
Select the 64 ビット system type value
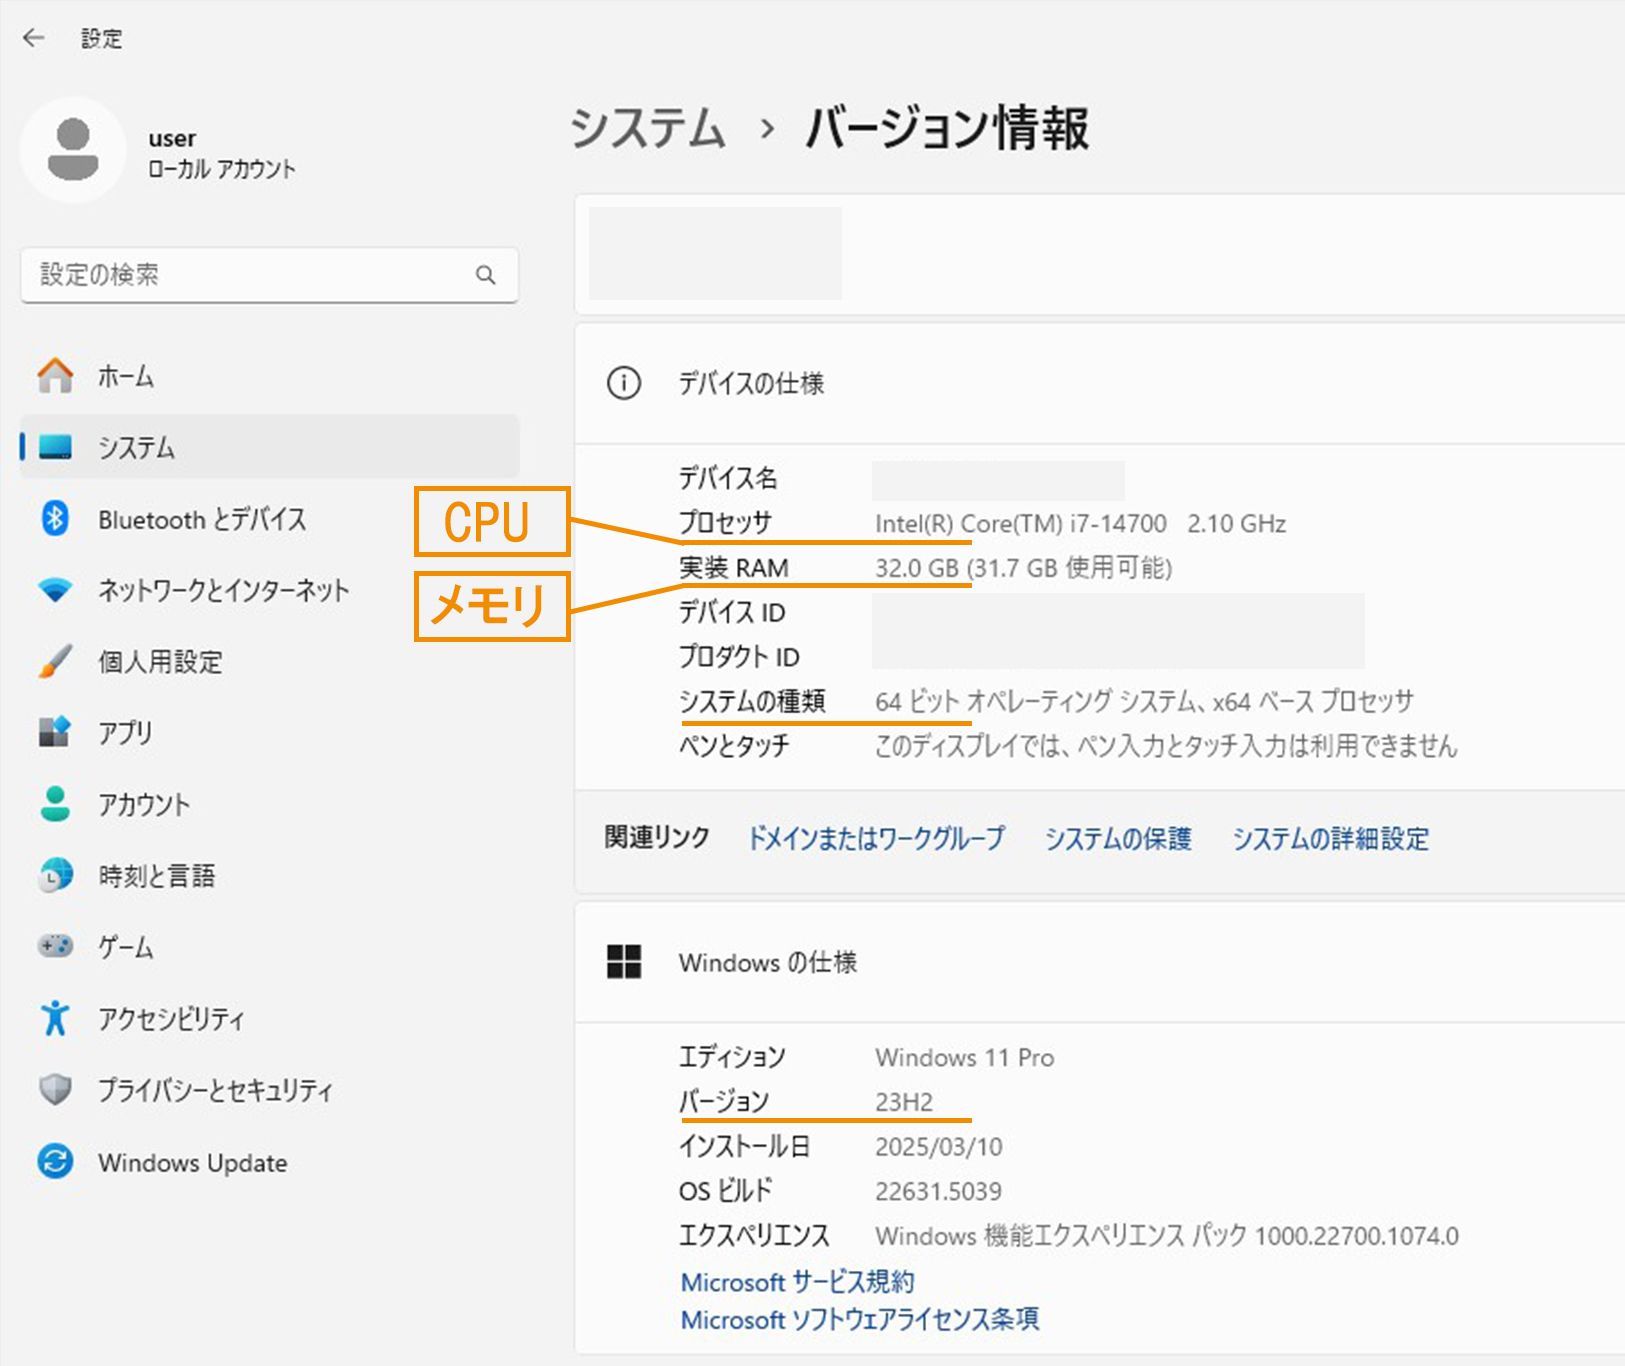point(1144,701)
